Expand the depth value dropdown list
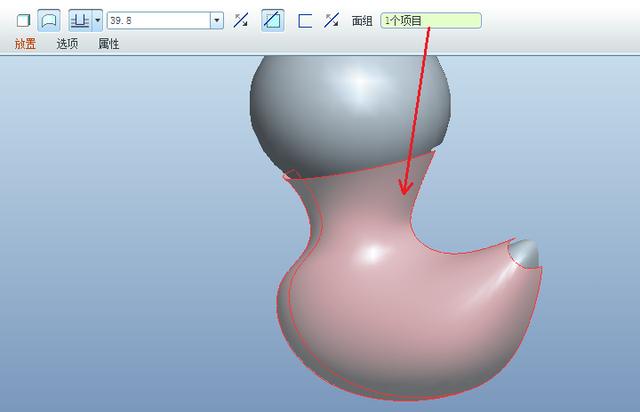The height and width of the screenshot is (412, 640). pos(217,20)
